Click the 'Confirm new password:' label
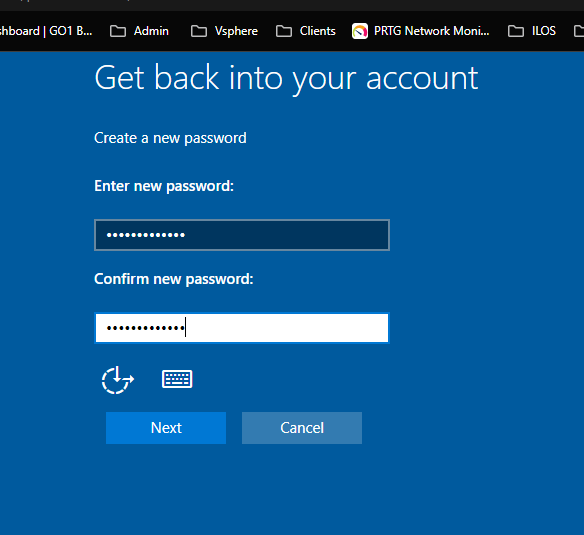 click(x=174, y=279)
